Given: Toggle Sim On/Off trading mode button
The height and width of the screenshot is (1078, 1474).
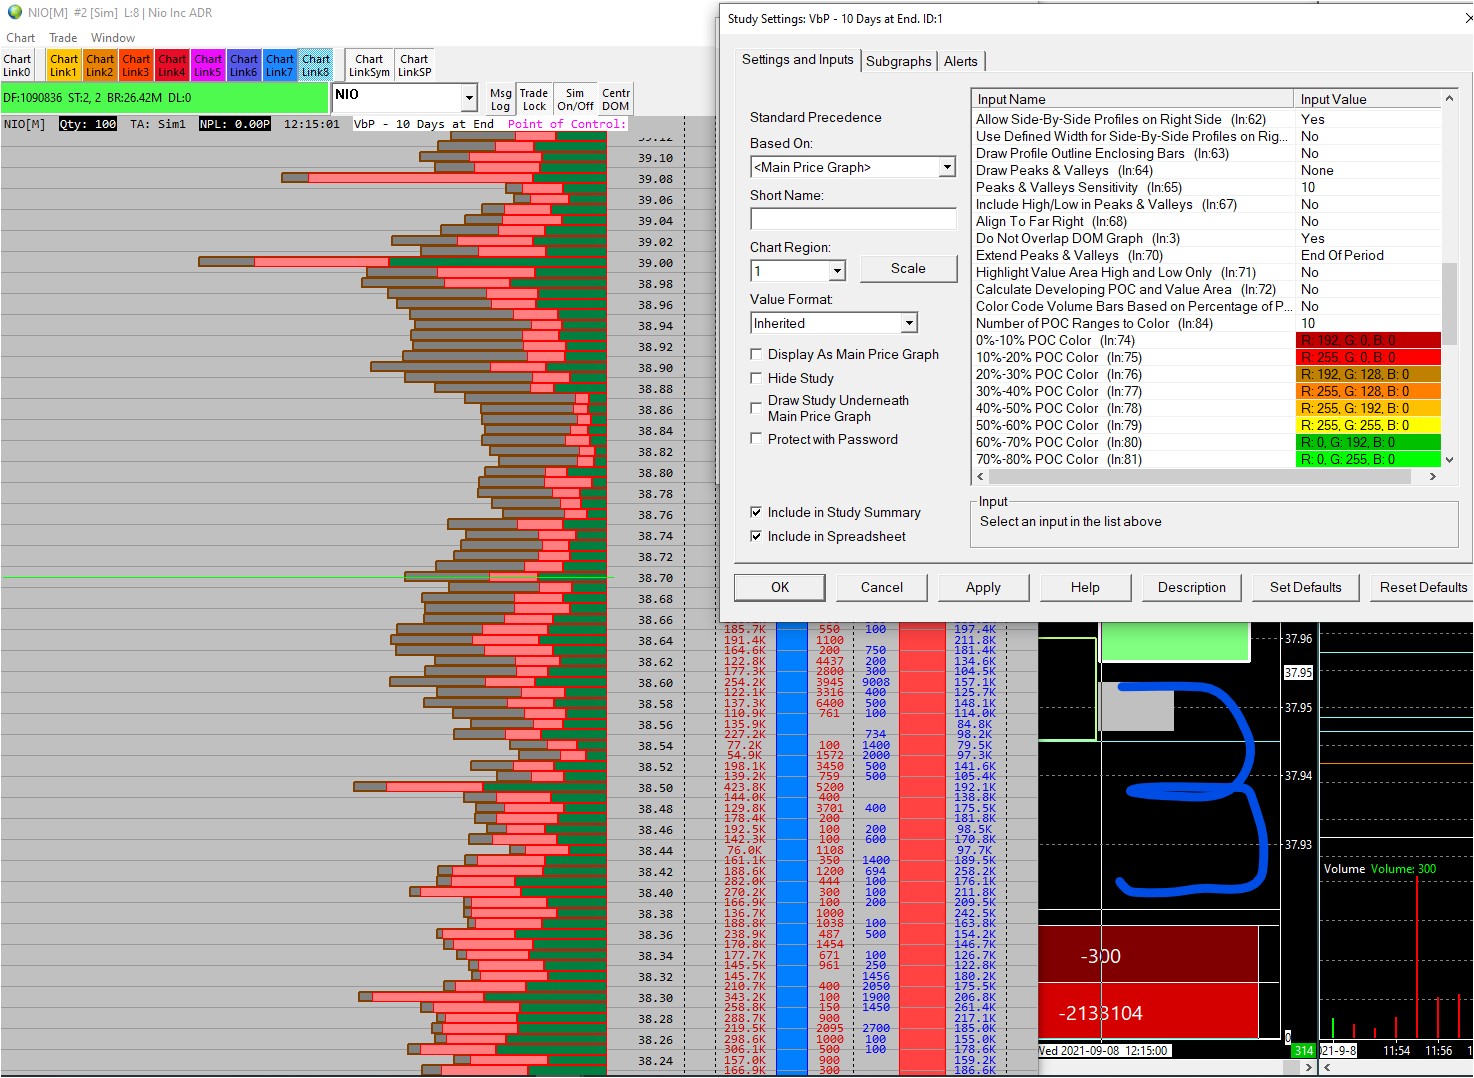Looking at the screenshot, I should pyautogui.click(x=575, y=99).
